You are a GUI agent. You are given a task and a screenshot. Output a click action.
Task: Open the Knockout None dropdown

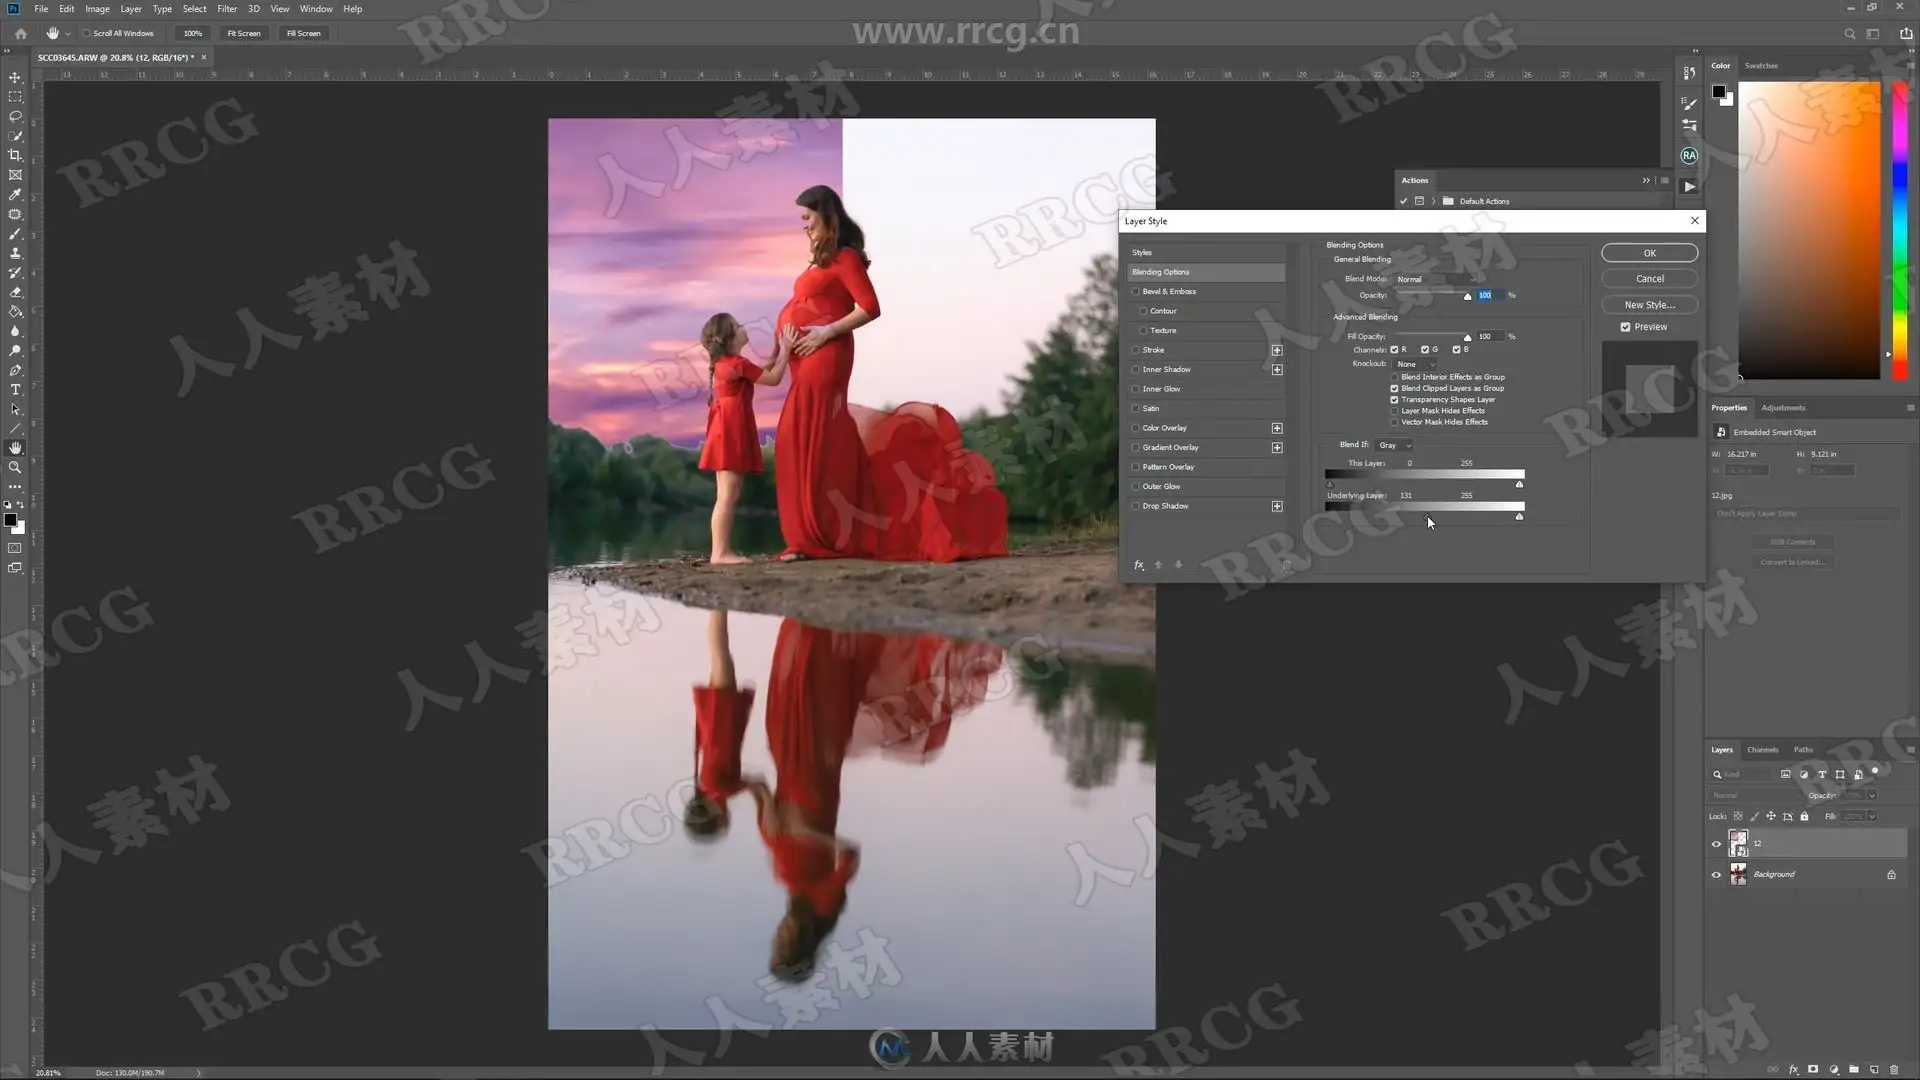click(1414, 364)
